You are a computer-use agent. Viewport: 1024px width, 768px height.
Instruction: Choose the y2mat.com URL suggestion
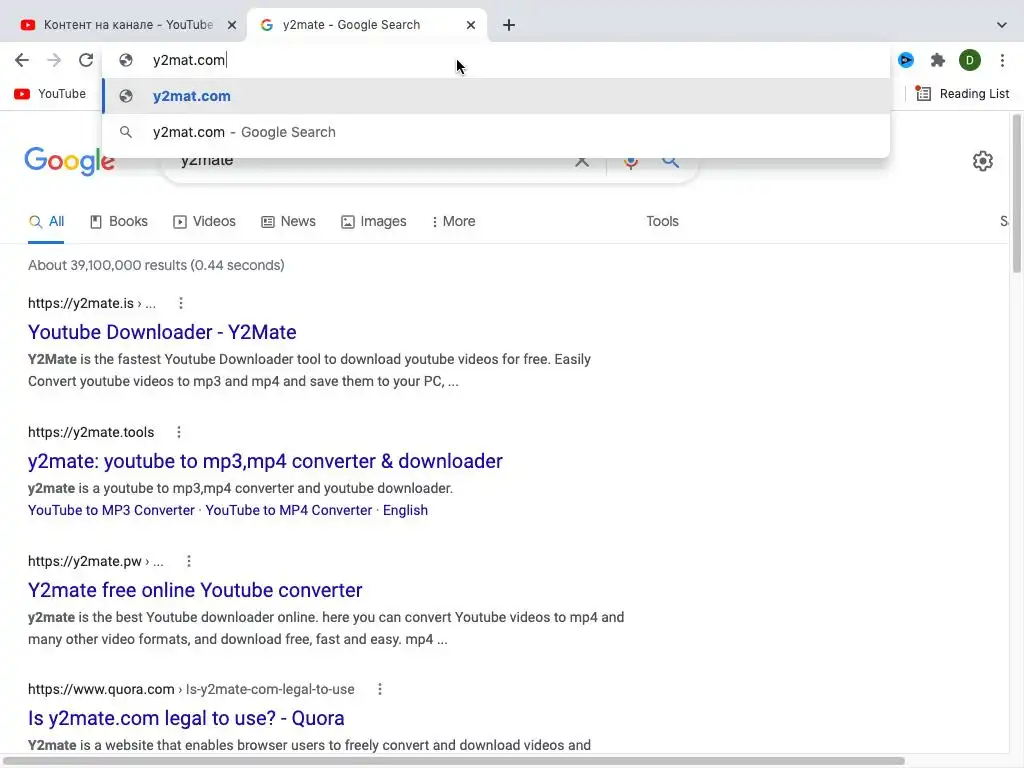pos(496,96)
